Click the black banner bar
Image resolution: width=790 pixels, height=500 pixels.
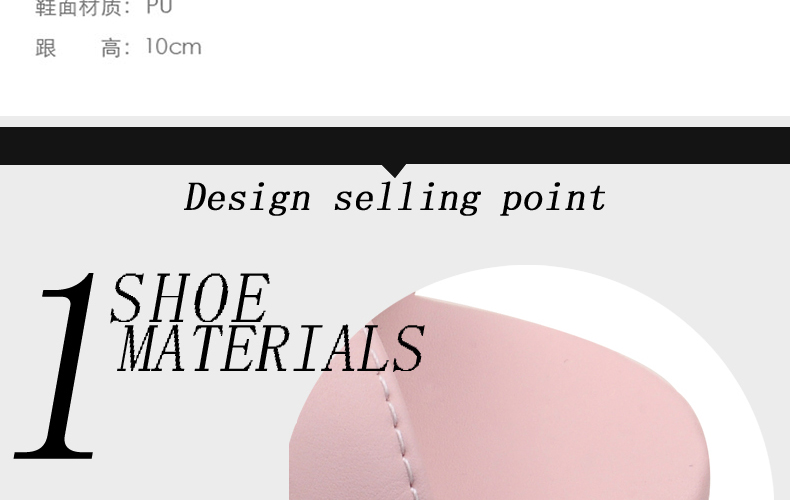395,146
